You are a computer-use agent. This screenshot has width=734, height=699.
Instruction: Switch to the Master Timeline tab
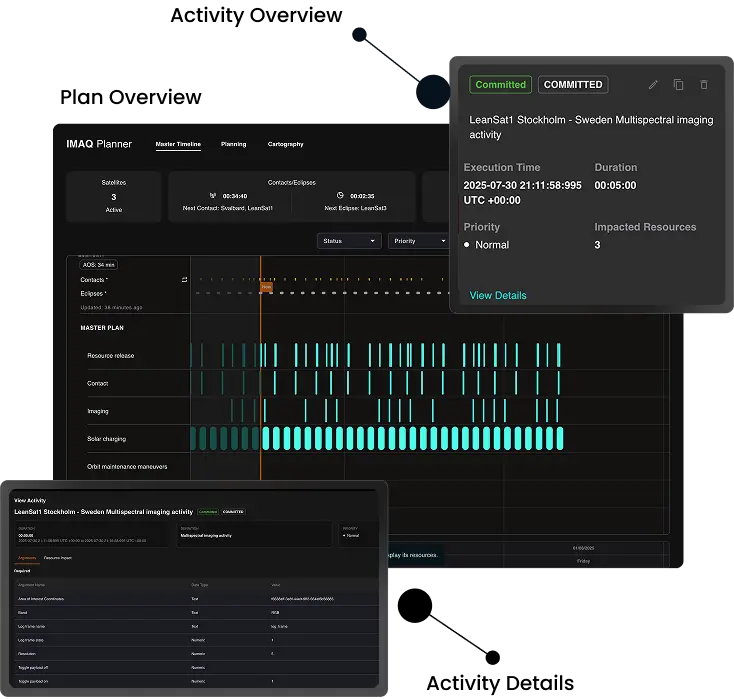click(x=178, y=144)
